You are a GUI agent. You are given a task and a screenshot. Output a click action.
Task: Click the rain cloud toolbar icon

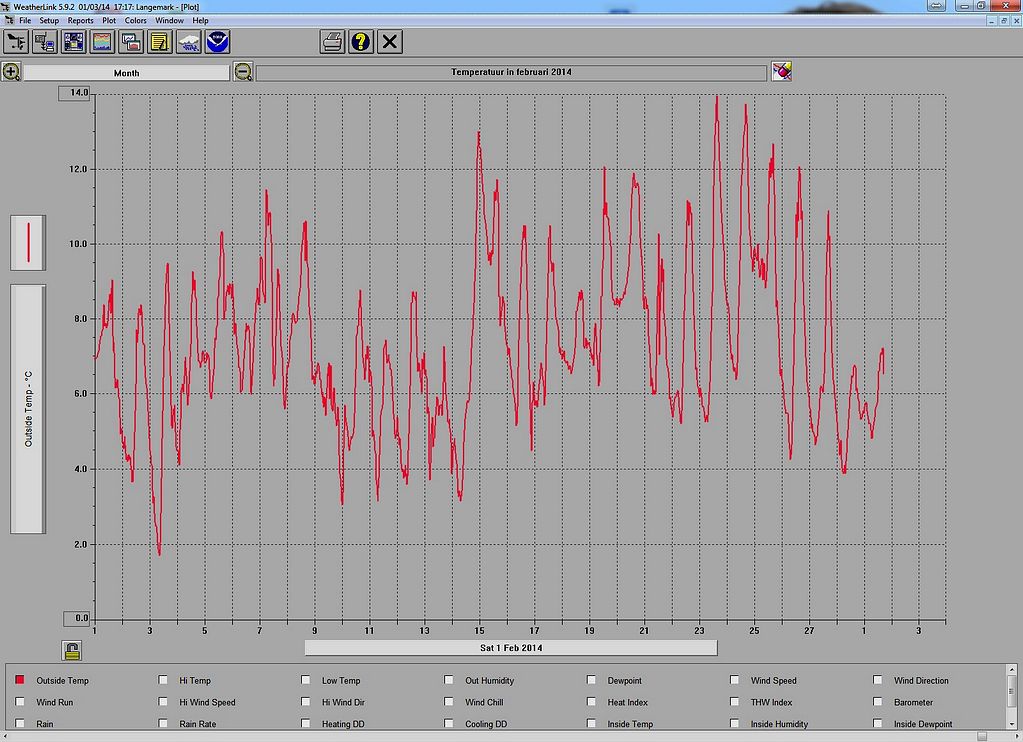point(189,42)
